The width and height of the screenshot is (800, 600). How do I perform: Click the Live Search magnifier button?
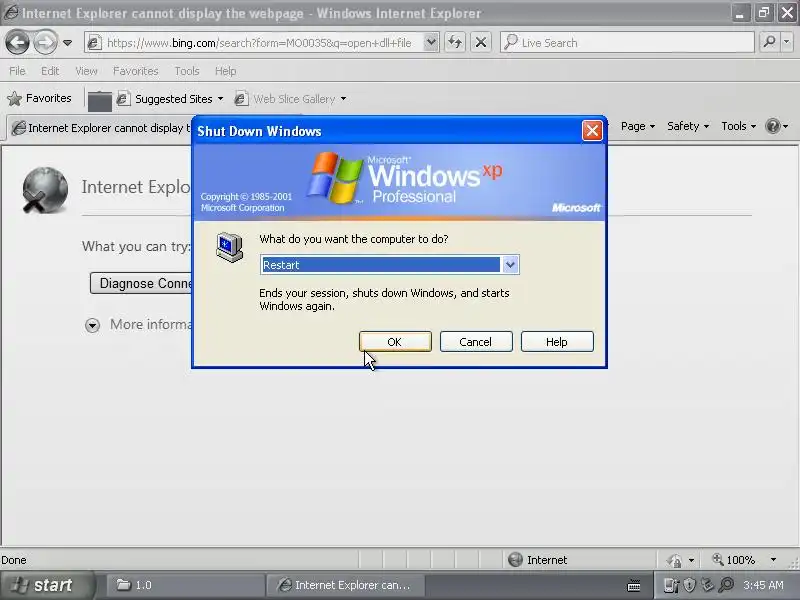(x=769, y=43)
